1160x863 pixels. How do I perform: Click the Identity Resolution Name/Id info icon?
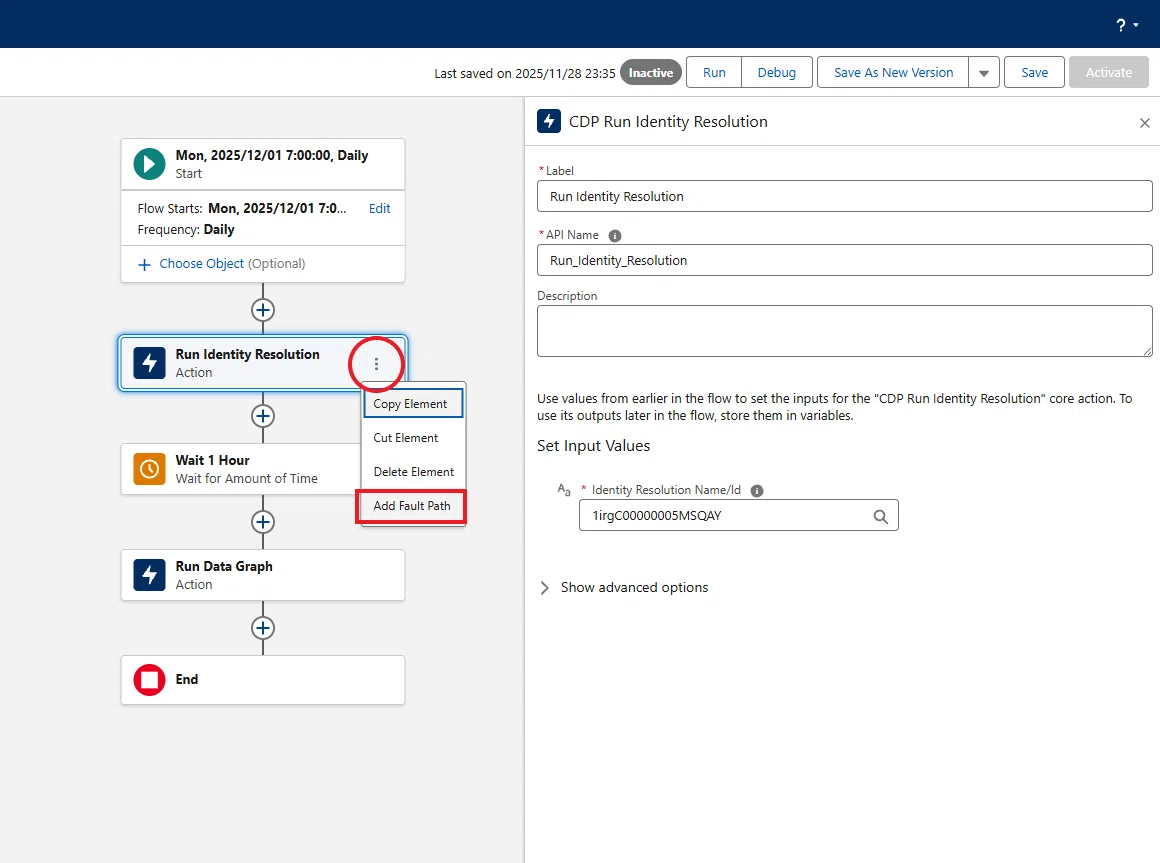(x=757, y=490)
